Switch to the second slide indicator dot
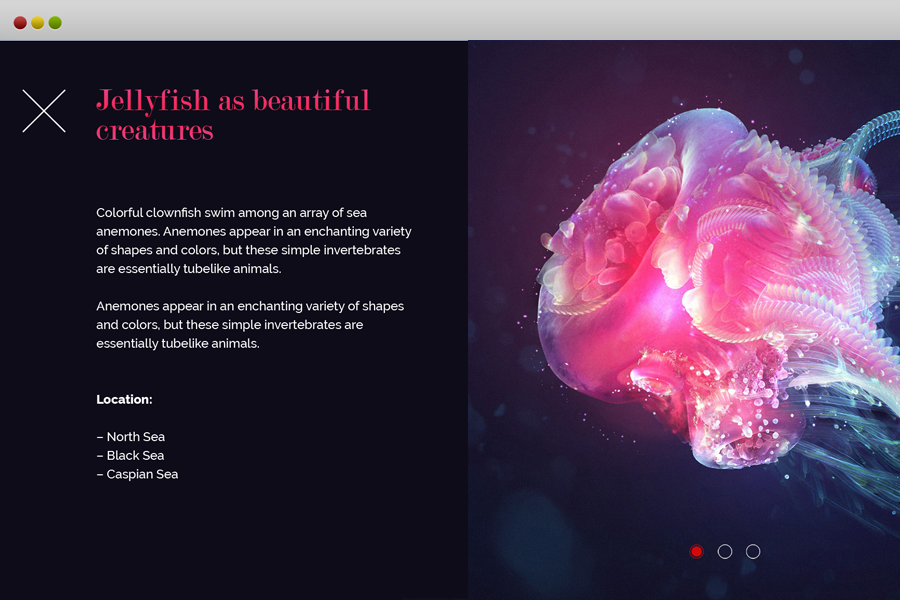The image size is (900, 600). (725, 551)
